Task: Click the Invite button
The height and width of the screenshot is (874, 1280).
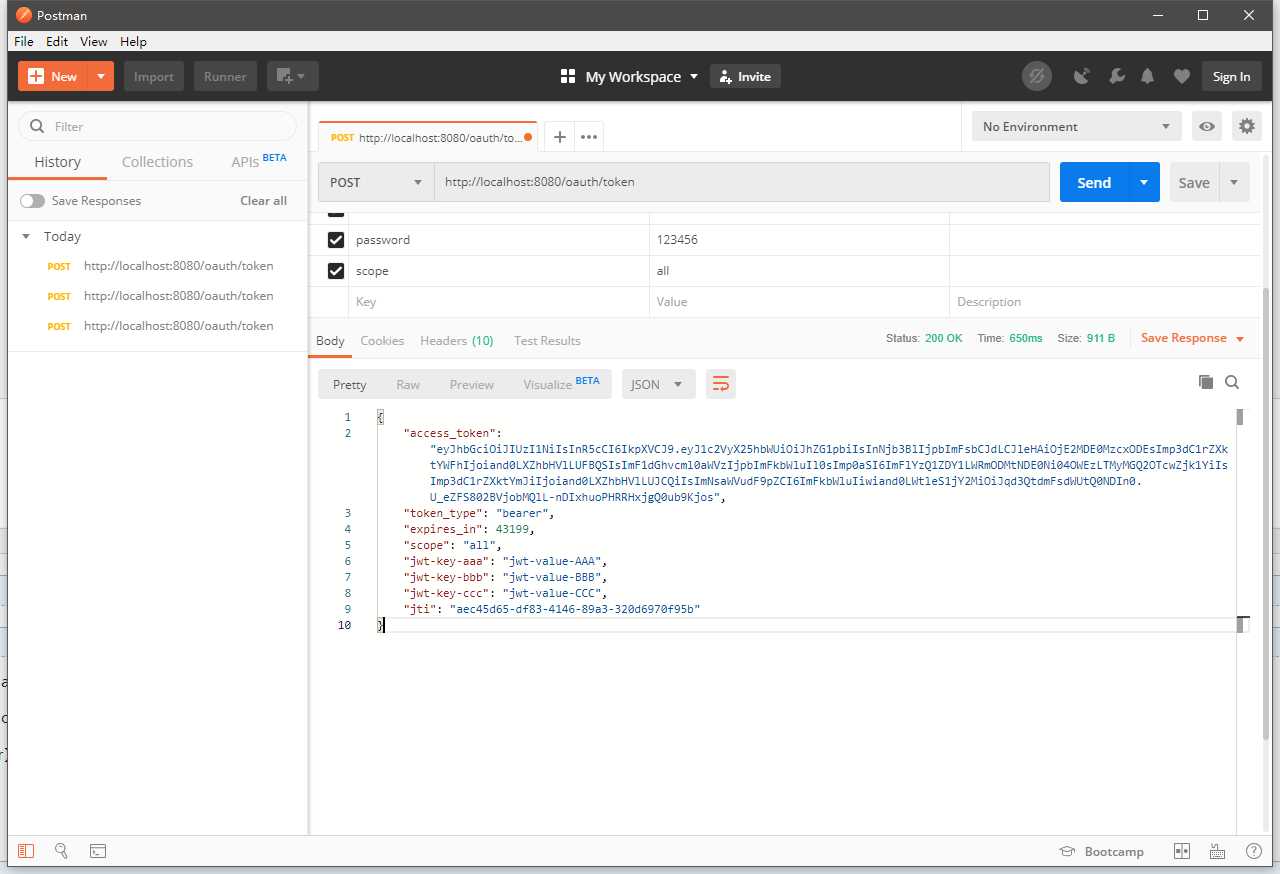Action: (x=745, y=76)
